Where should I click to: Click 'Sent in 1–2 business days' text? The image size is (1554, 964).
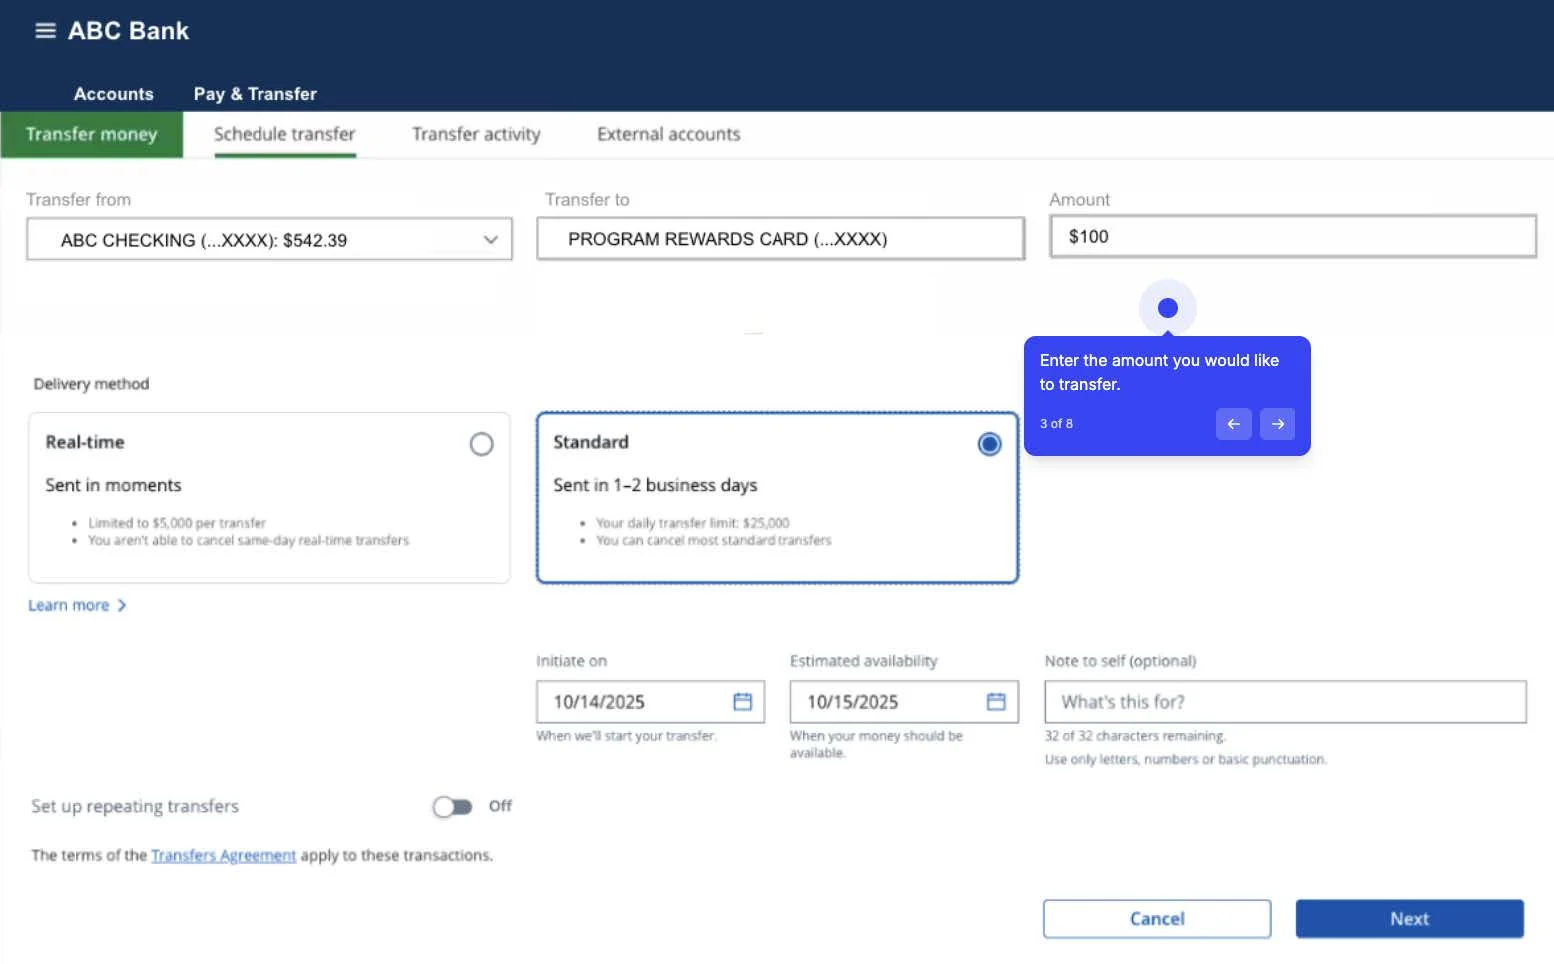point(655,485)
